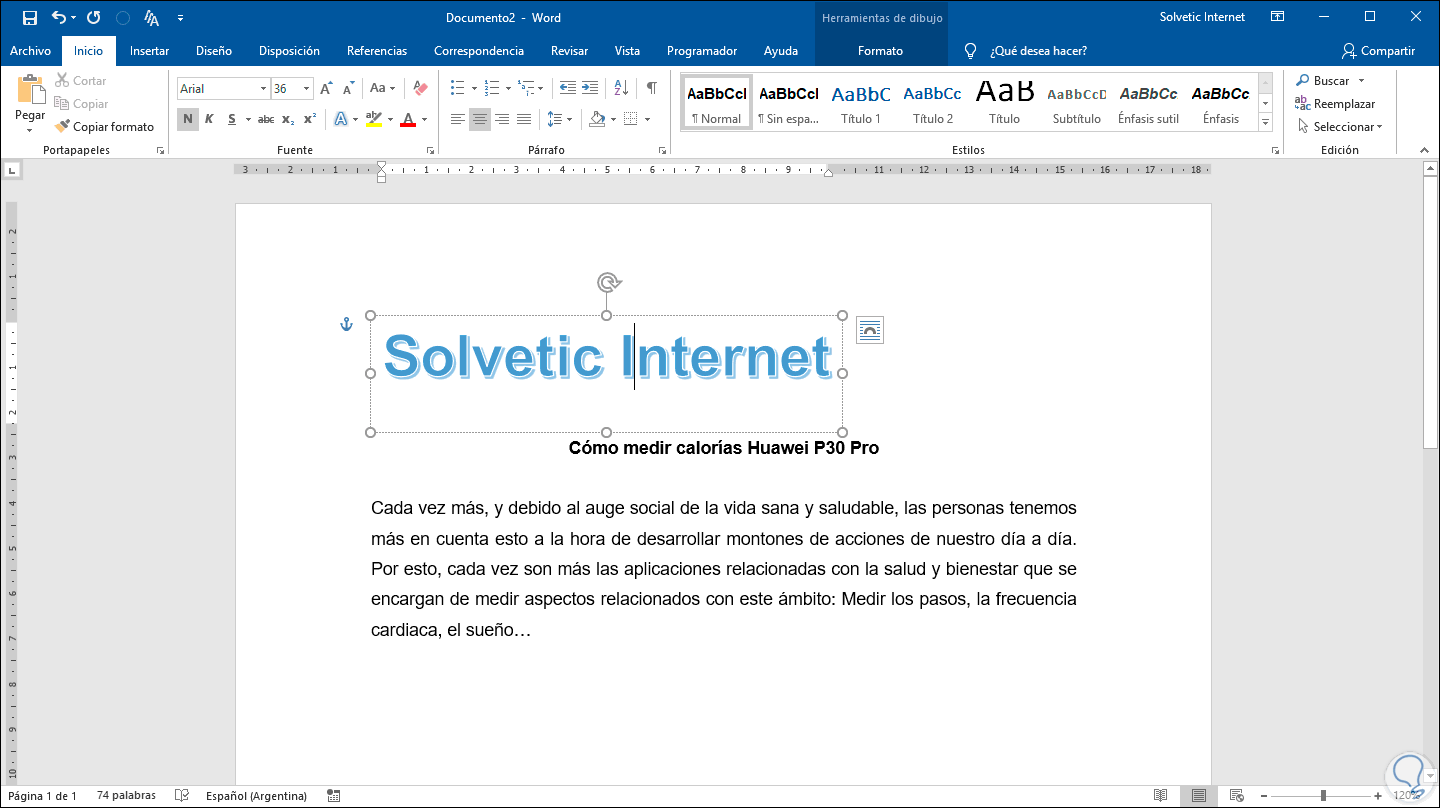1440x808 pixels.
Task: Click the Redo/Repeat arrow in the title bar
Action: pyautogui.click(x=94, y=18)
